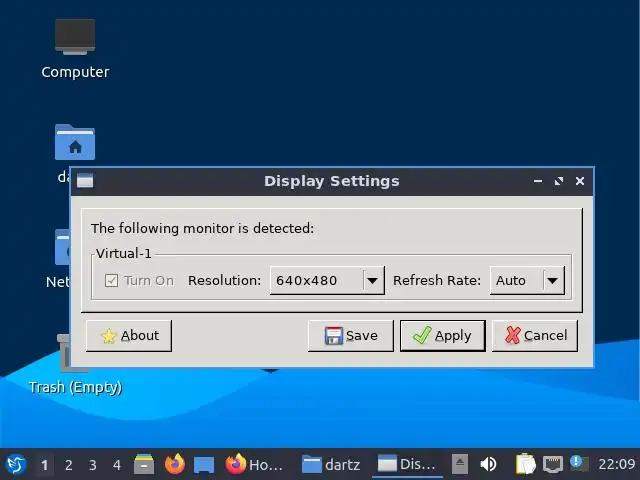This screenshot has height=480, width=640.
Task: Click the eject removable media tray icon
Action: pyautogui.click(x=460, y=464)
